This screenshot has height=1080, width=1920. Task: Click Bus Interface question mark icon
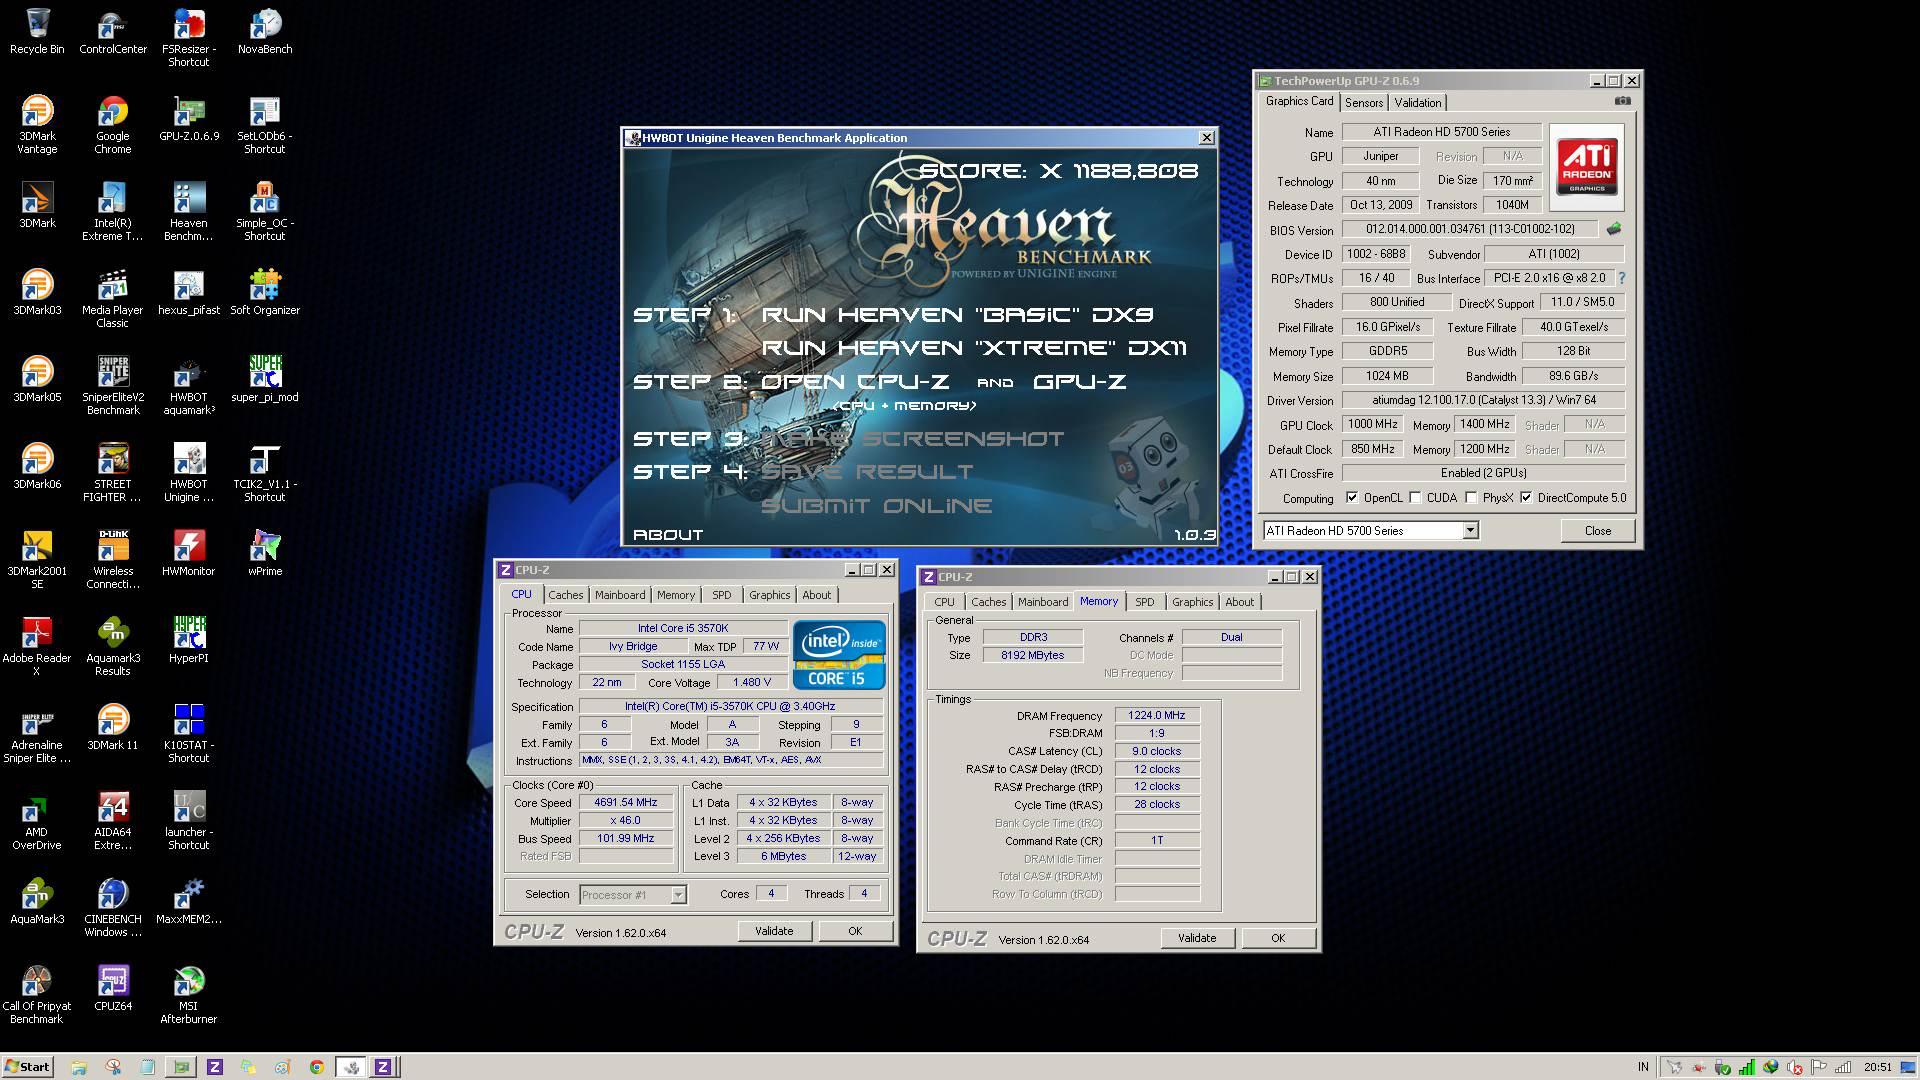pos(1621,278)
